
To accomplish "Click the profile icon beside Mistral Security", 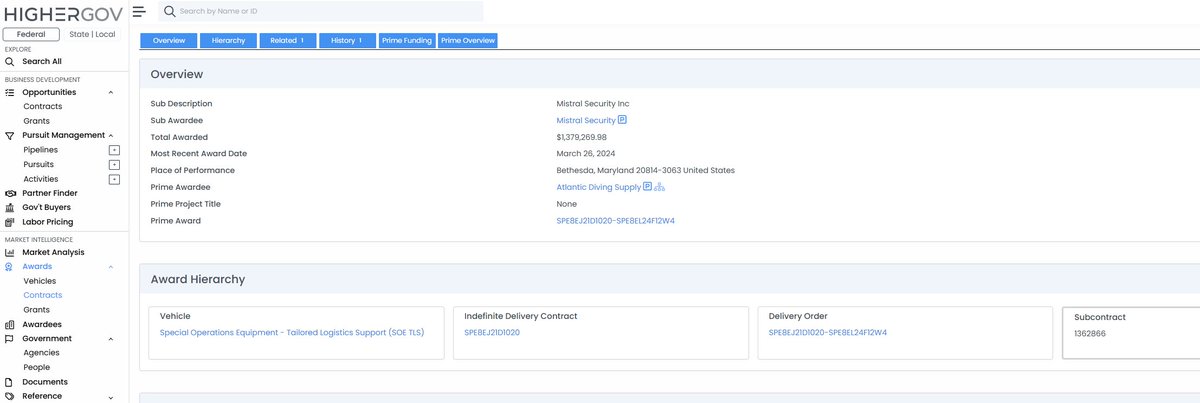I will pos(622,120).
